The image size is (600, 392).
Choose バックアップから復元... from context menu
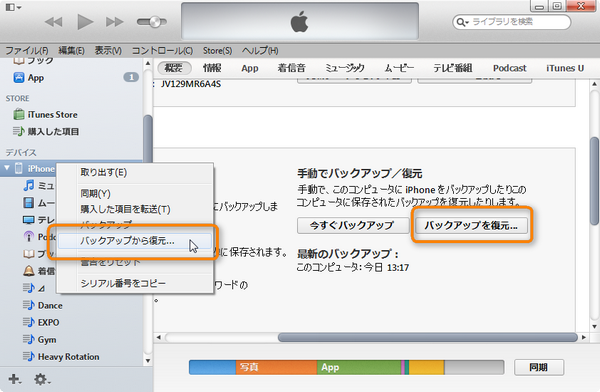(135, 241)
